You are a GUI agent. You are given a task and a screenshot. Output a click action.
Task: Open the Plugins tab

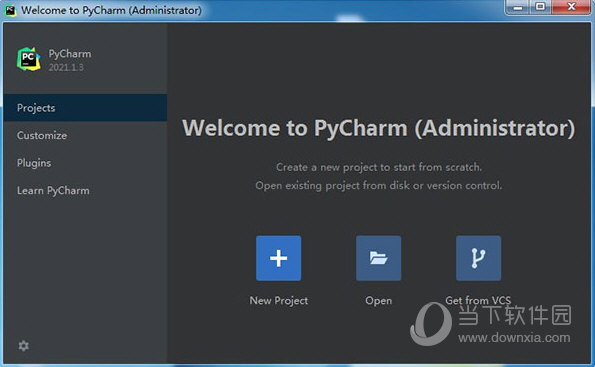85,163
